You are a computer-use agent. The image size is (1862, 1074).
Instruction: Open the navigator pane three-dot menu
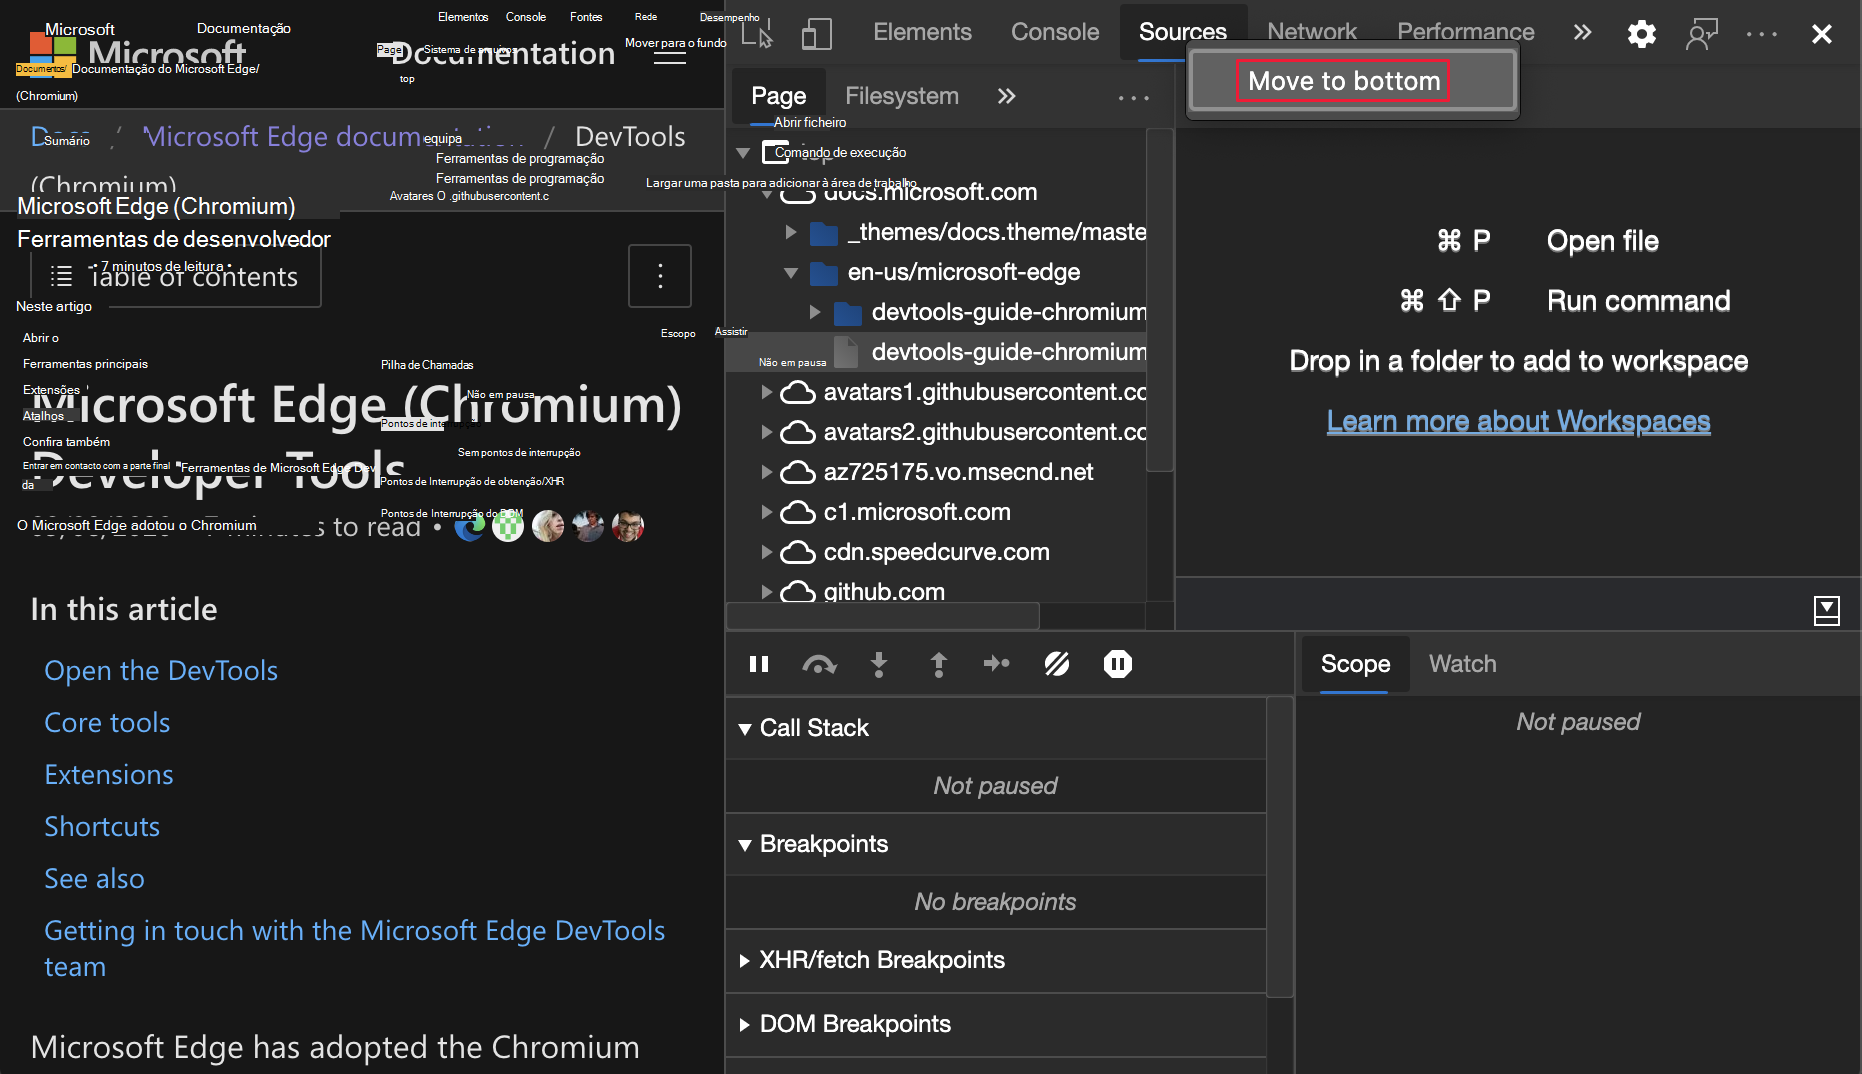(1133, 97)
